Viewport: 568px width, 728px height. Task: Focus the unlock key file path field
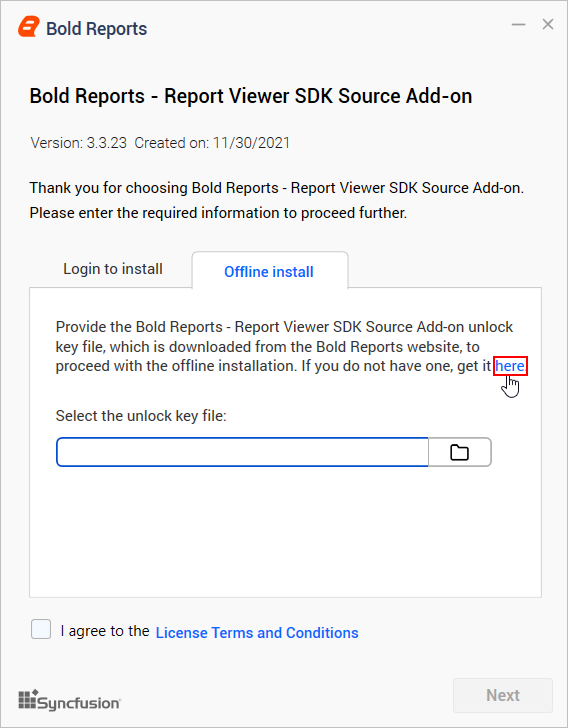pos(242,452)
